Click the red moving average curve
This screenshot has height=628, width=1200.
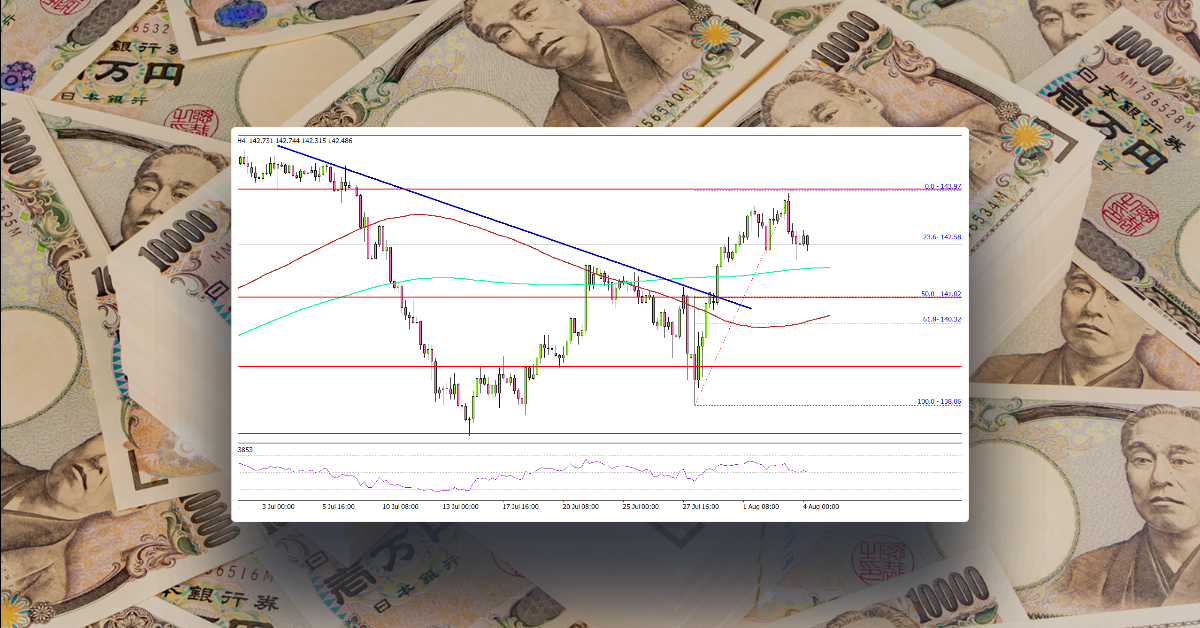click(x=420, y=215)
